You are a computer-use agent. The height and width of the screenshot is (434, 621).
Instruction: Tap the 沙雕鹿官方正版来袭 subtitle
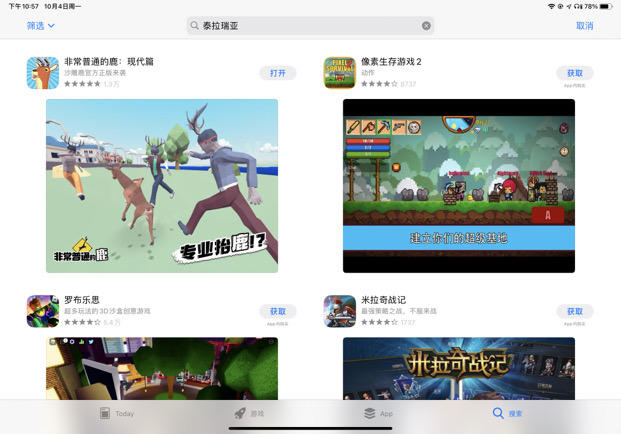[x=95, y=73]
